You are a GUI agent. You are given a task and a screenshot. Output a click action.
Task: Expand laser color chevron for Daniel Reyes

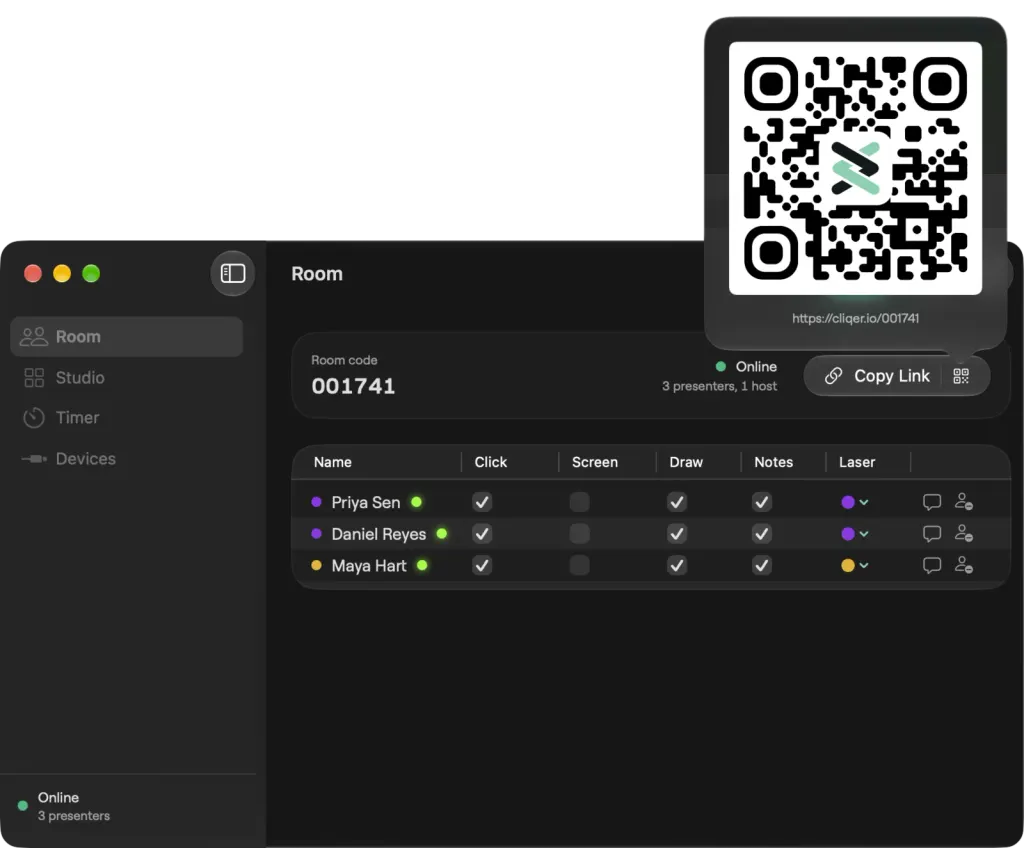pyautogui.click(x=864, y=534)
